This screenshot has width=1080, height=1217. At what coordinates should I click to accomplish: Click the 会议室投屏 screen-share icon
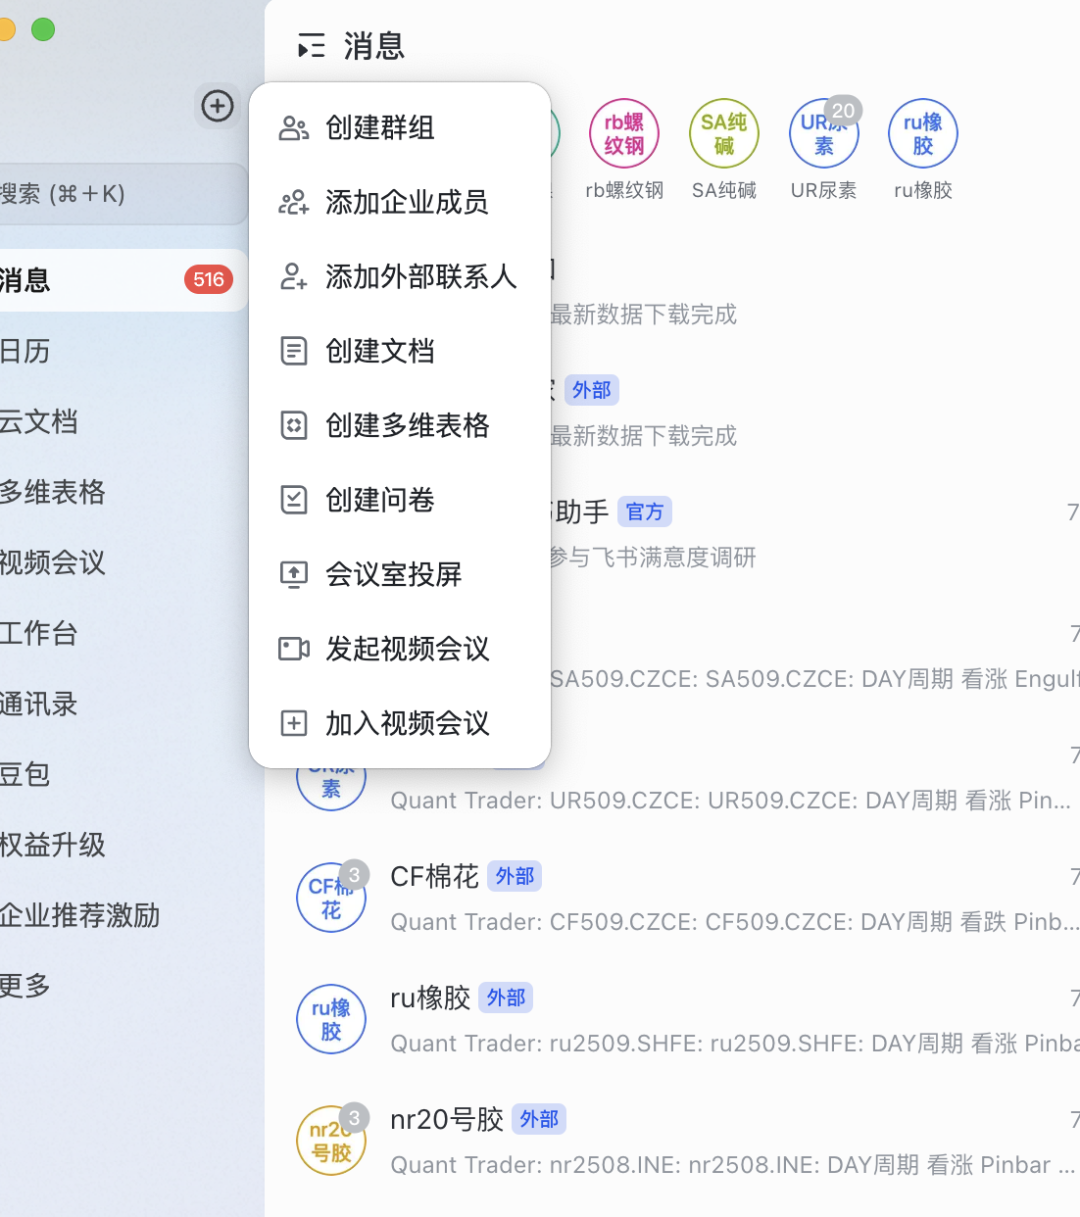pos(293,574)
